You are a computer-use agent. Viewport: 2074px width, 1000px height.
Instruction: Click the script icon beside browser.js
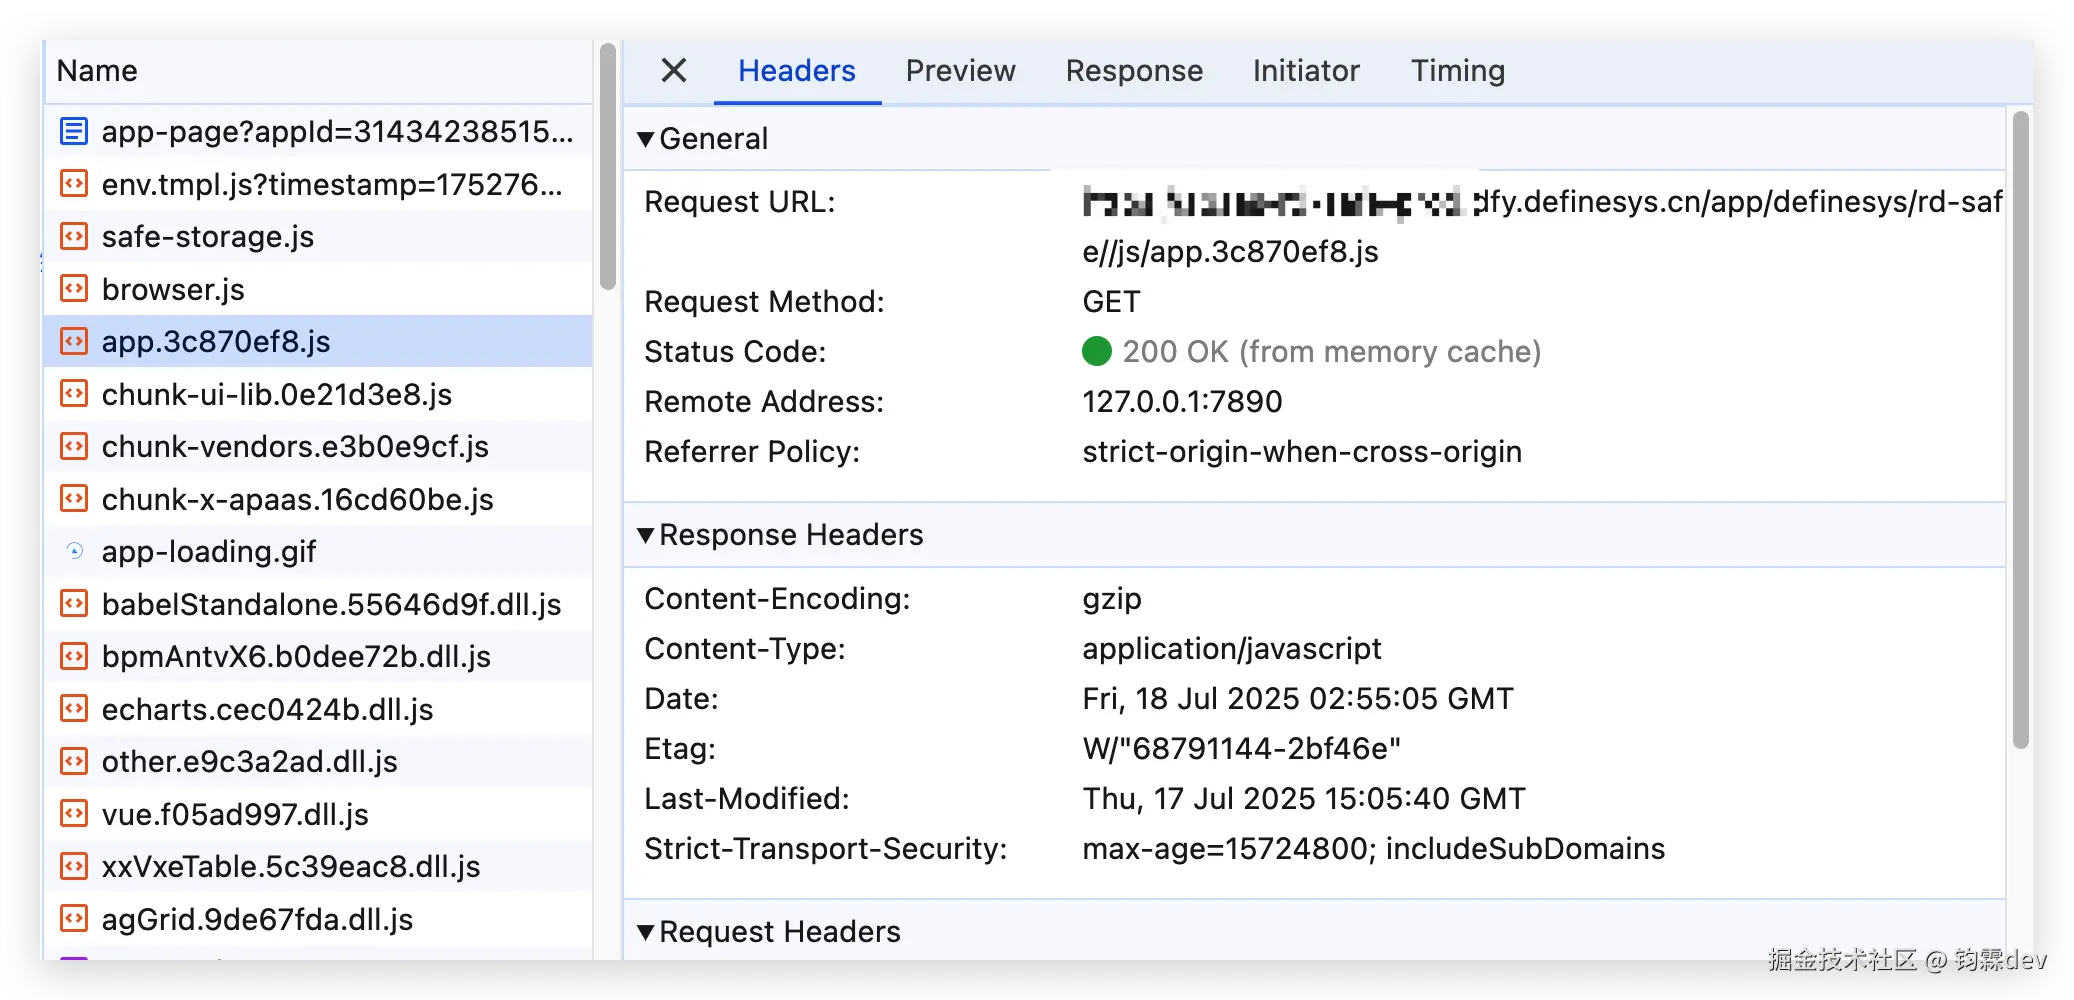pyautogui.click(x=74, y=289)
